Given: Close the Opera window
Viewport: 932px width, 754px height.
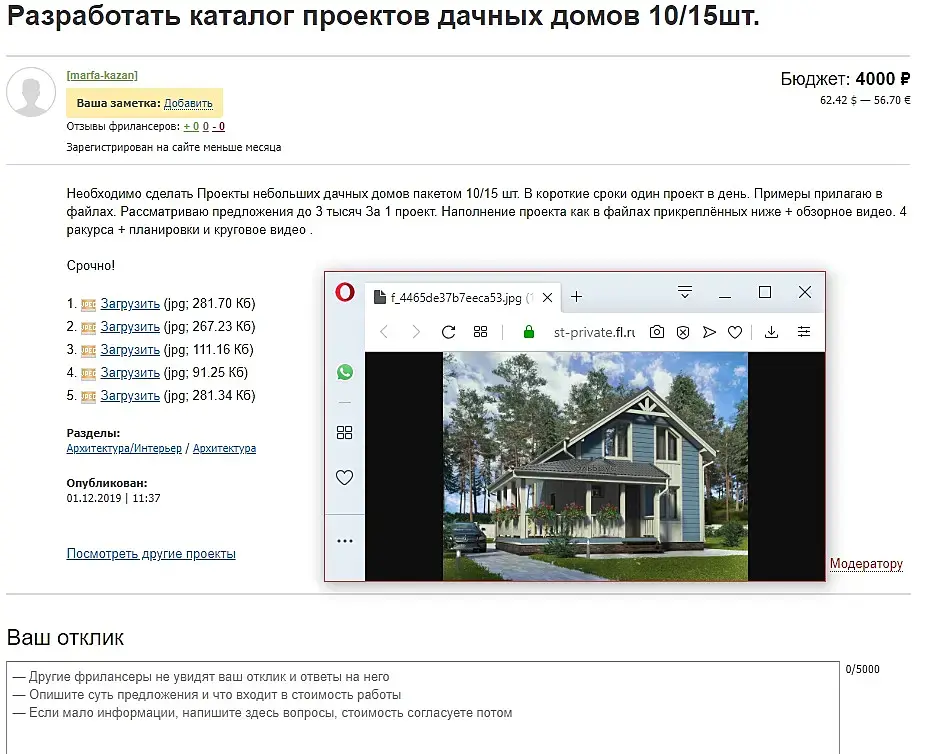Looking at the screenshot, I should tap(805, 292).
